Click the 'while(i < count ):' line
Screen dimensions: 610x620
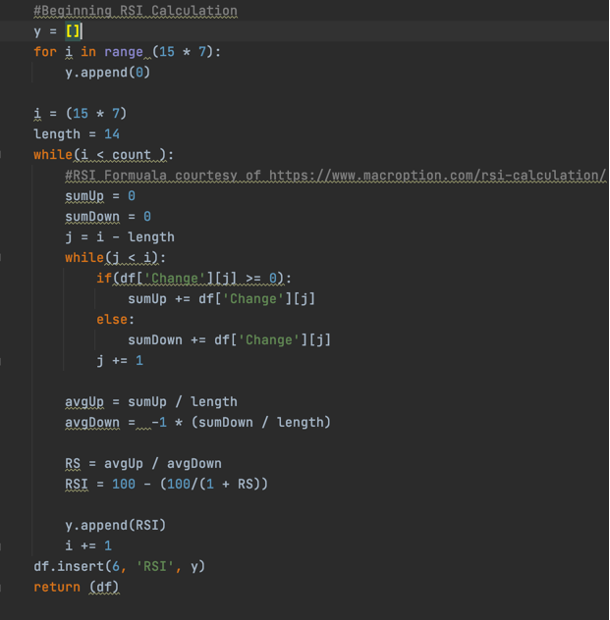point(103,155)
